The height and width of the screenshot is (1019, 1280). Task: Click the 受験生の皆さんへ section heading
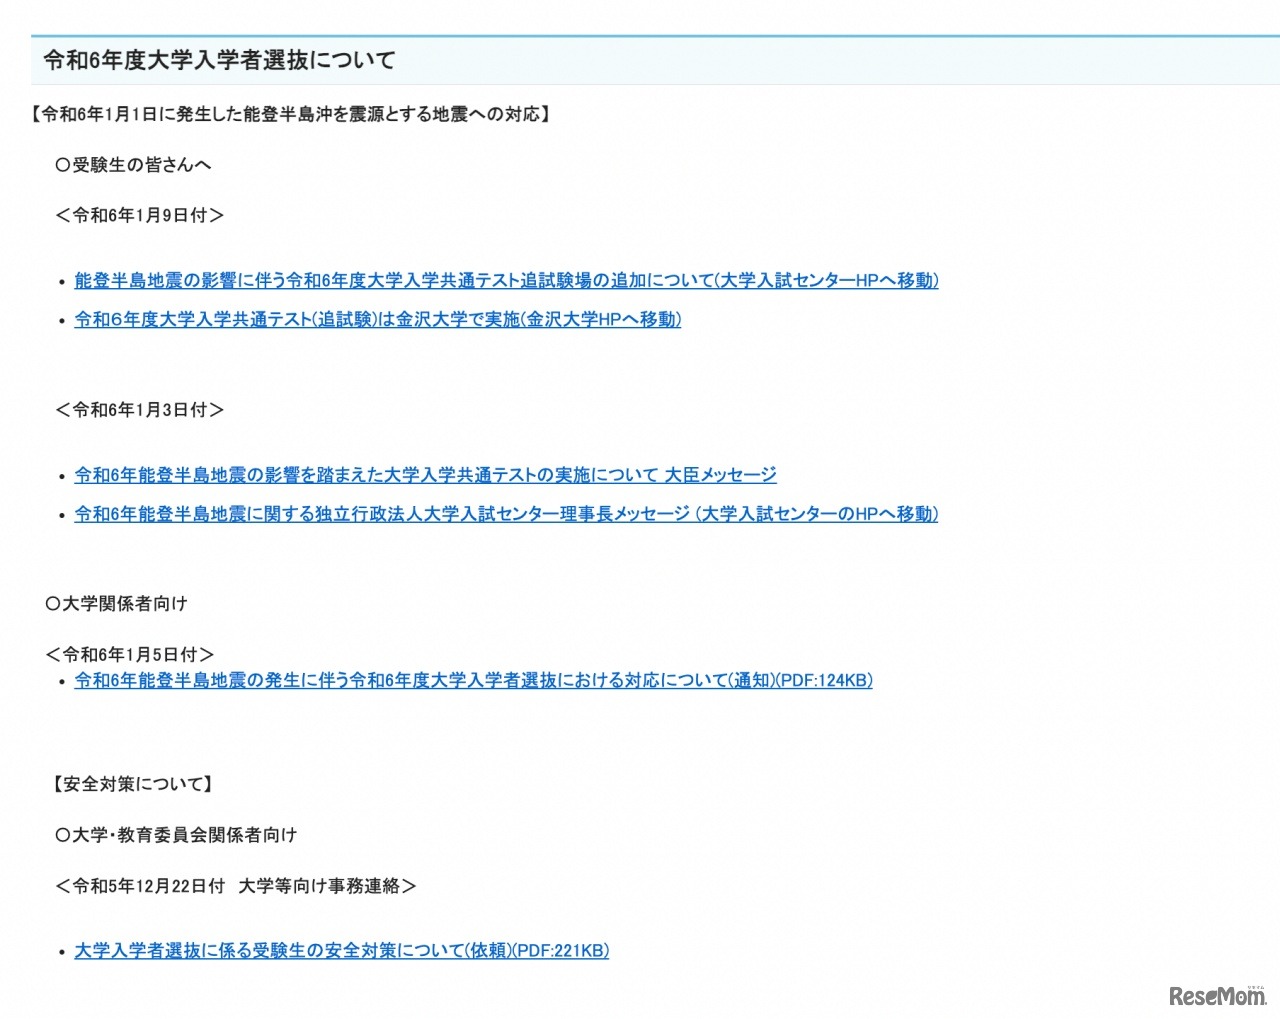[x=135, y=164]
